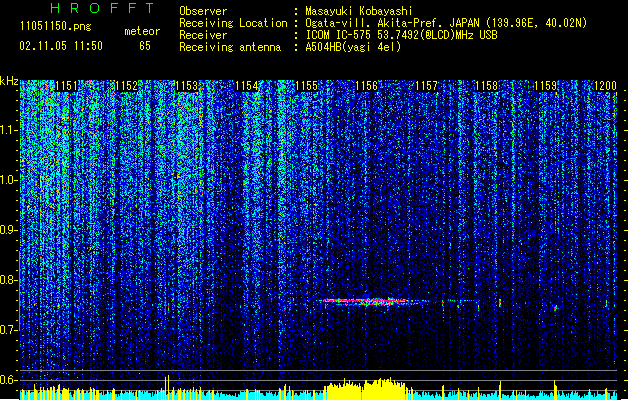Select the filename 11051150.png
The width and height of the screenshot is (629, 400).
[56, 26]
